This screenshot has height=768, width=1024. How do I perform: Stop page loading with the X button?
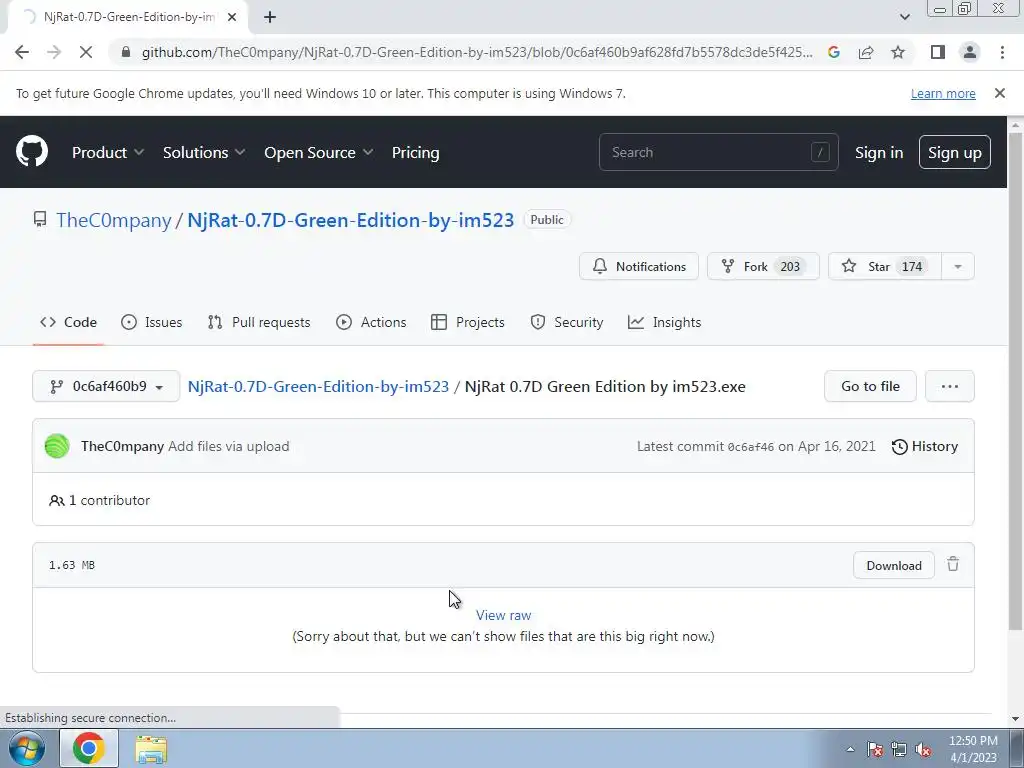(x=86, y=52)
